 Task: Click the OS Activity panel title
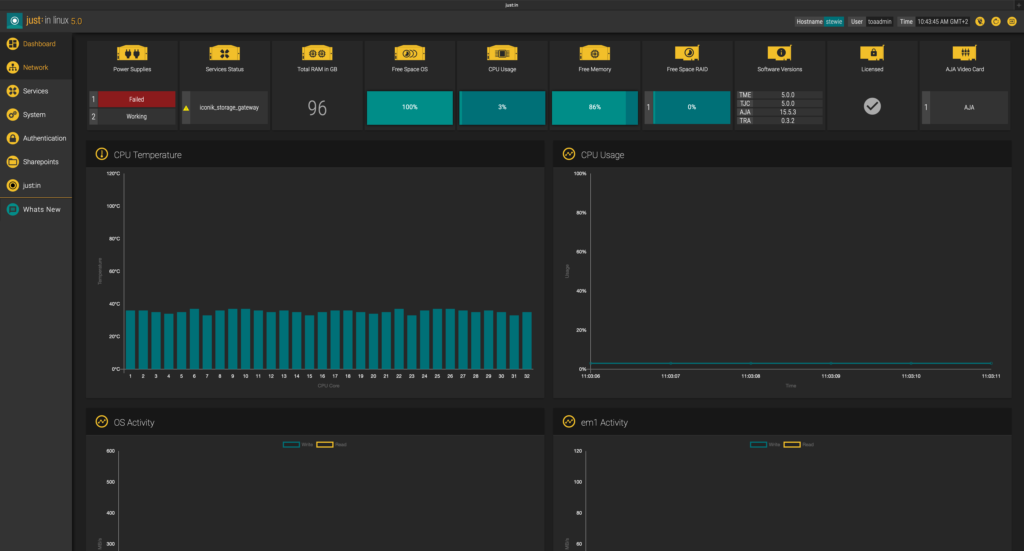click(134, 422)
